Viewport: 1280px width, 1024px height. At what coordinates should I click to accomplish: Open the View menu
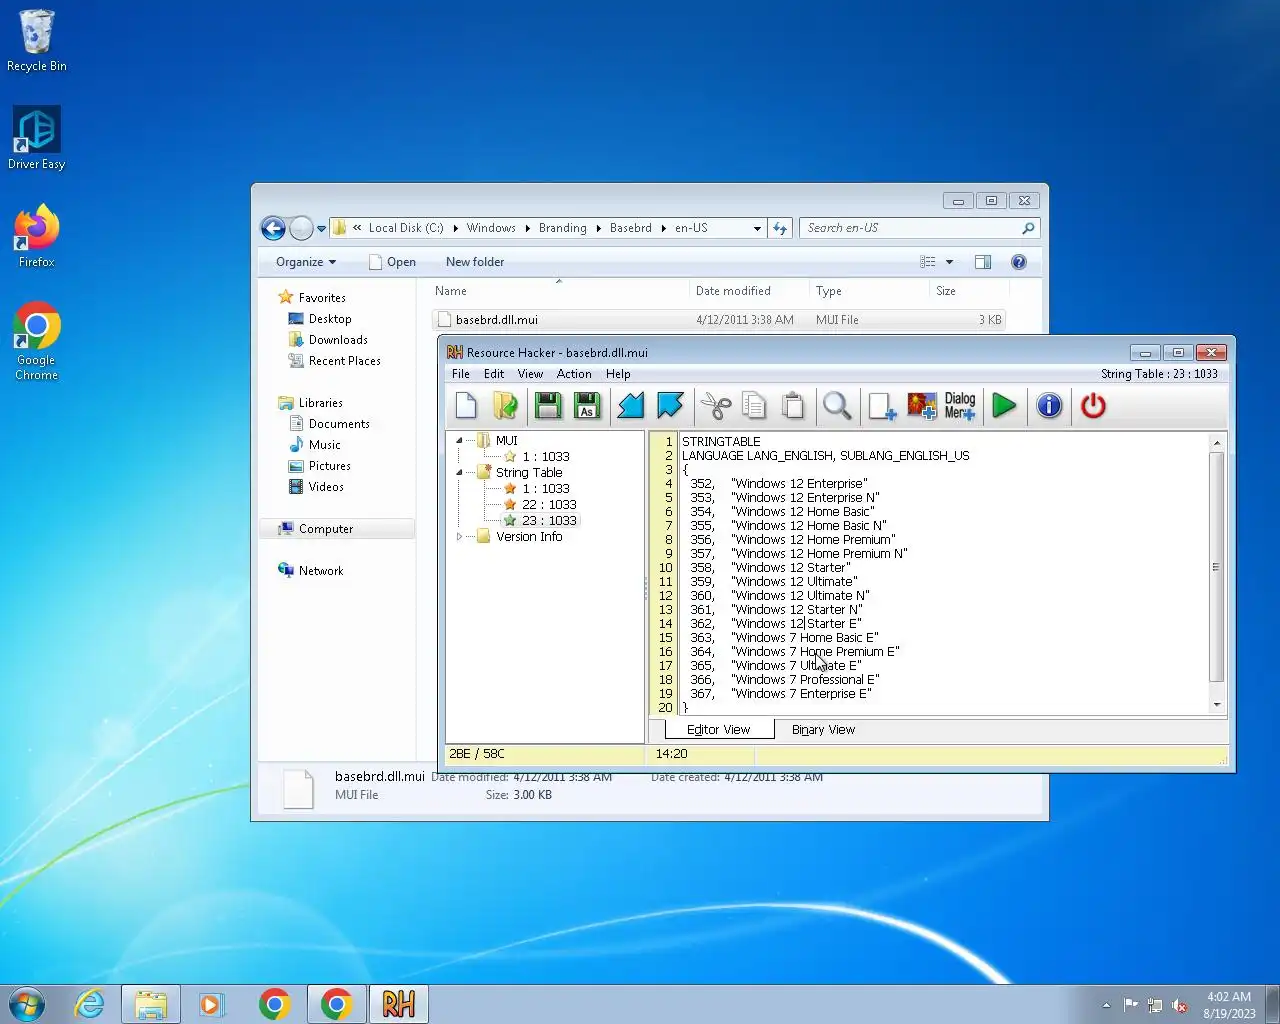tap(530, 374)
